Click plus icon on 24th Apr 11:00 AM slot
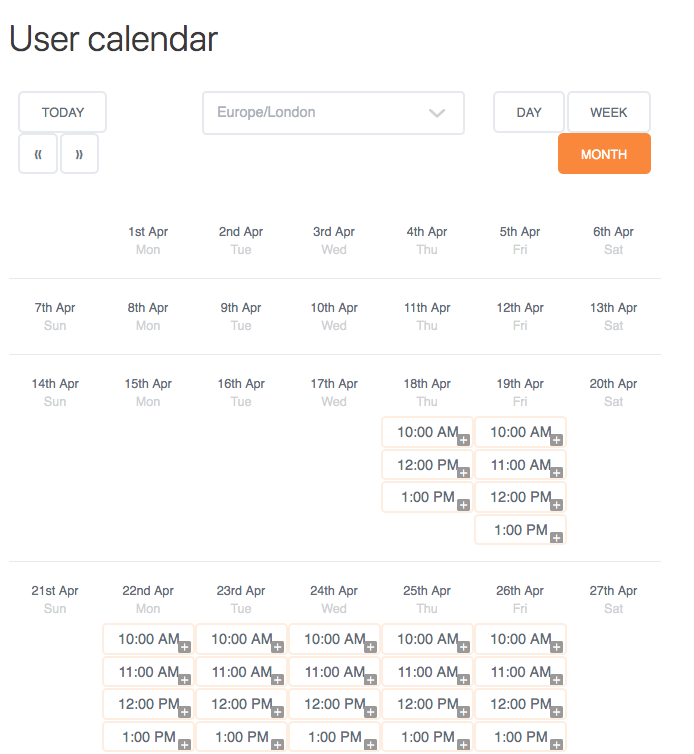Screen dimensions: 694x754 pyautogui.click(x=370, y=680)
